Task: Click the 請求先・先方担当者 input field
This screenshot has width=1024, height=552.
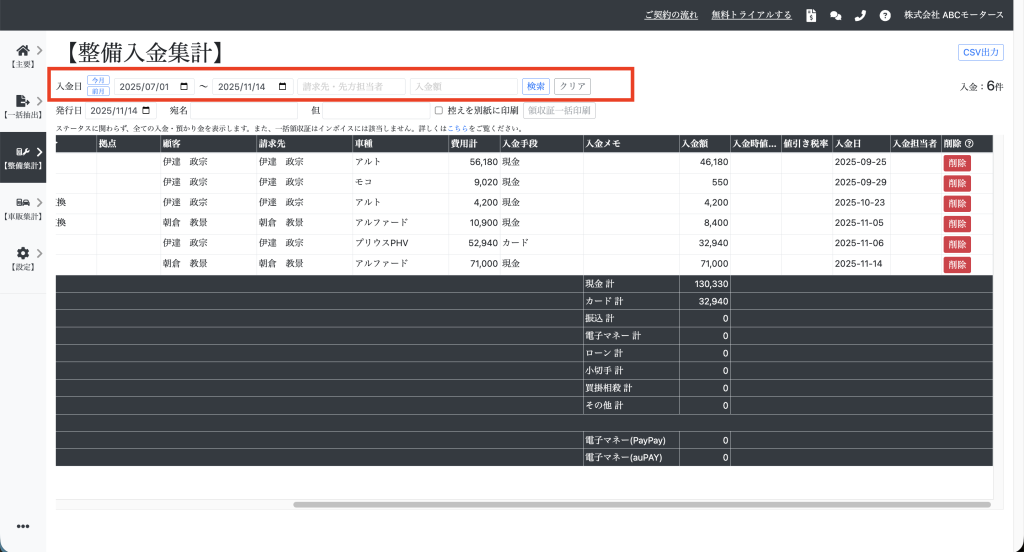Action: 351,87
